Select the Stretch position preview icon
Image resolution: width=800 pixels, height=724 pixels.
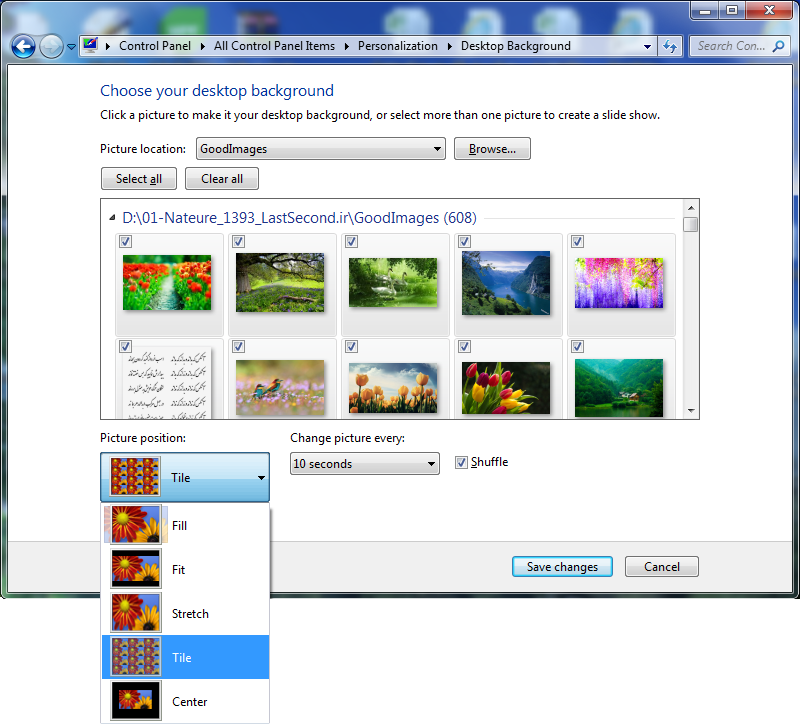tap(136, 613)
